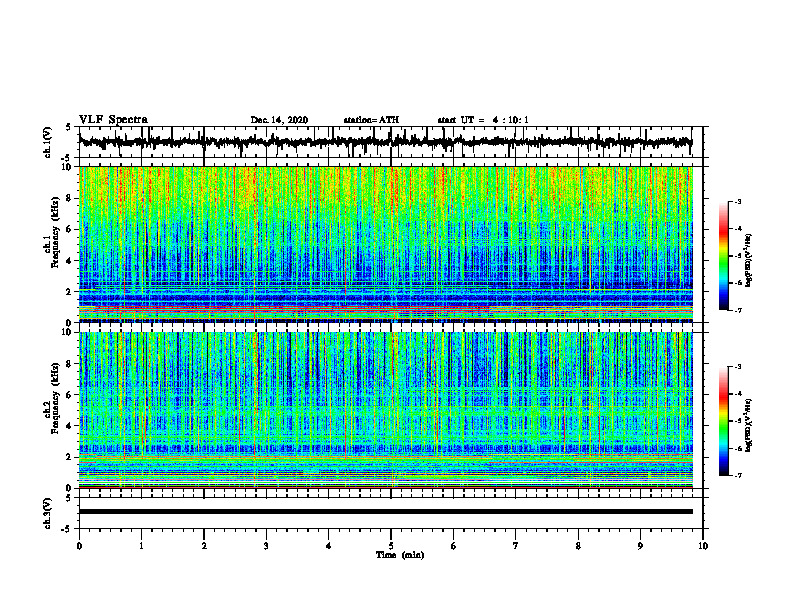Click the "-5" tick on the ch.1(V) axis

67,158
